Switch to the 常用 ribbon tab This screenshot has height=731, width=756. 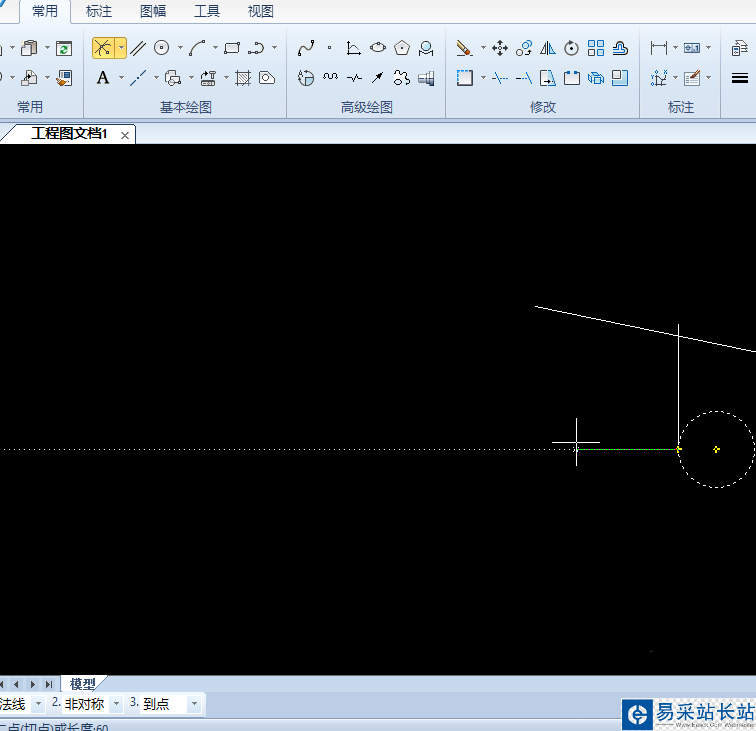pyautogui.click(x=45, y=11)
